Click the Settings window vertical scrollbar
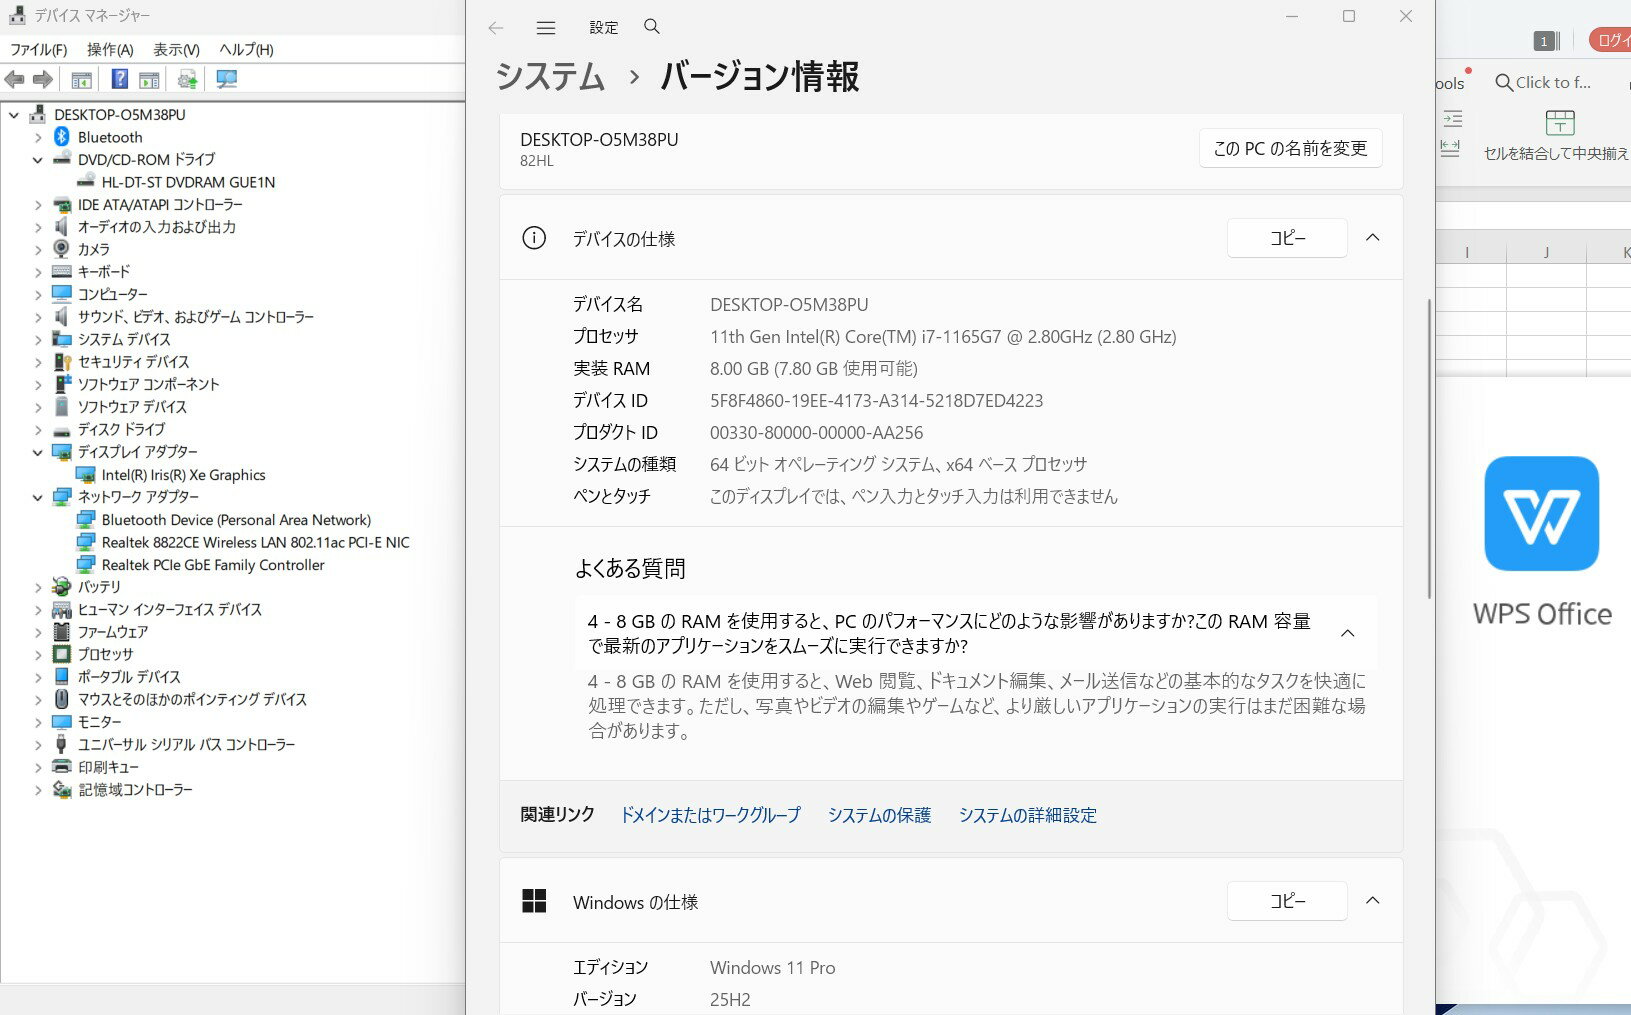Viewport: 1631px width, 1015px height. tap(1428, 450)
